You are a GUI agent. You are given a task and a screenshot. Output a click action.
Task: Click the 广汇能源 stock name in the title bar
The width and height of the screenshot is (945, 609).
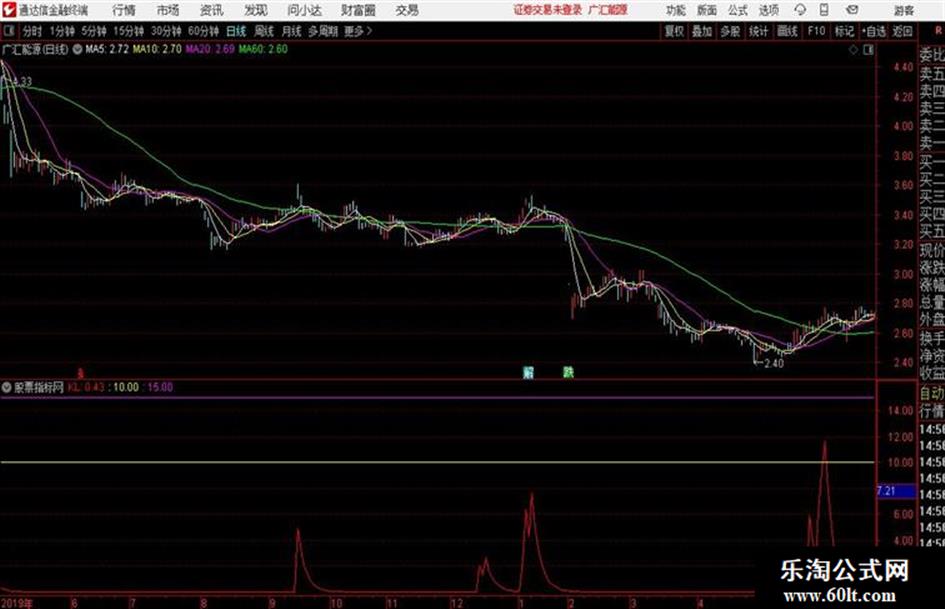(x=608, y=10)
